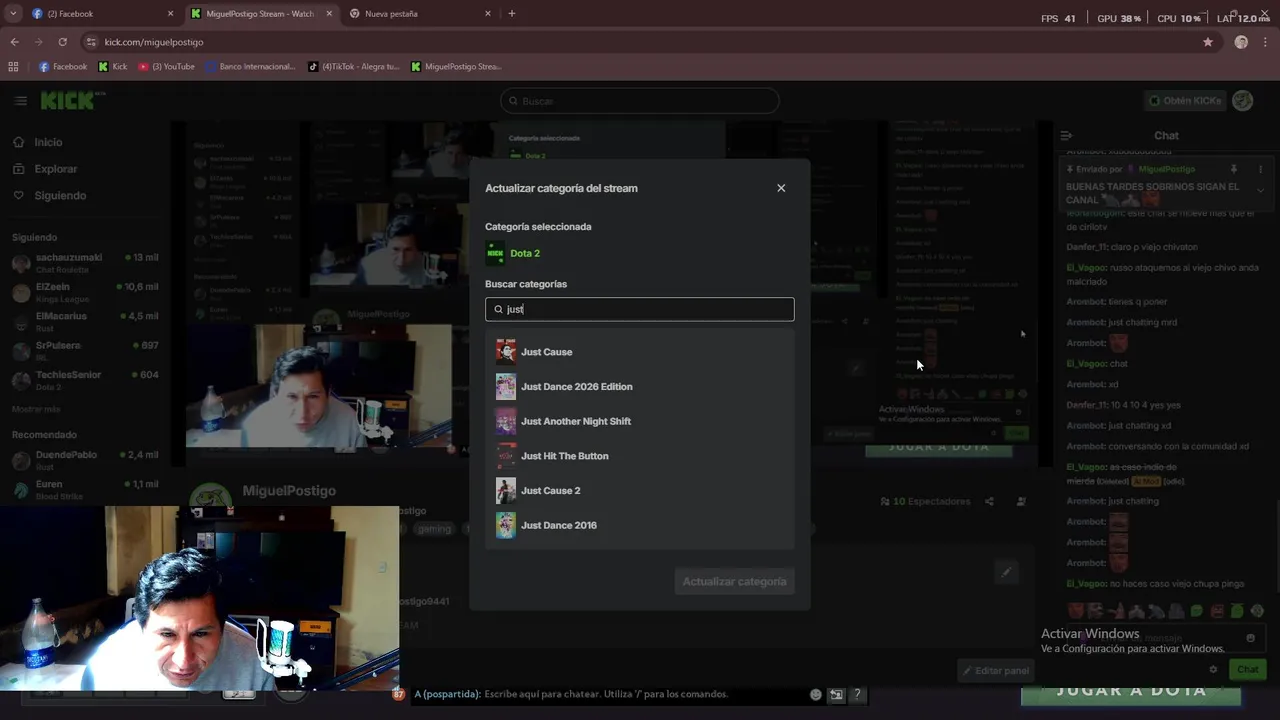Viewport: 1280px width, 720px height.
Task: Collapse the chat panel with the arrow icon
Action: point(1066,135)
